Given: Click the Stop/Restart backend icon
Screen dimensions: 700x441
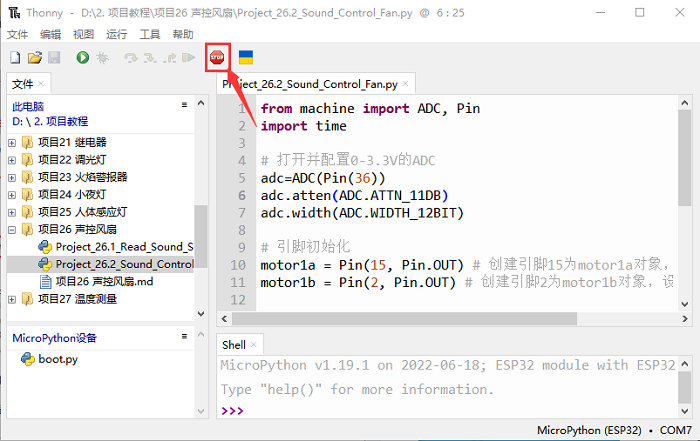Looking at the screenshot, I should pyautogui.click(x=217, y=58).
